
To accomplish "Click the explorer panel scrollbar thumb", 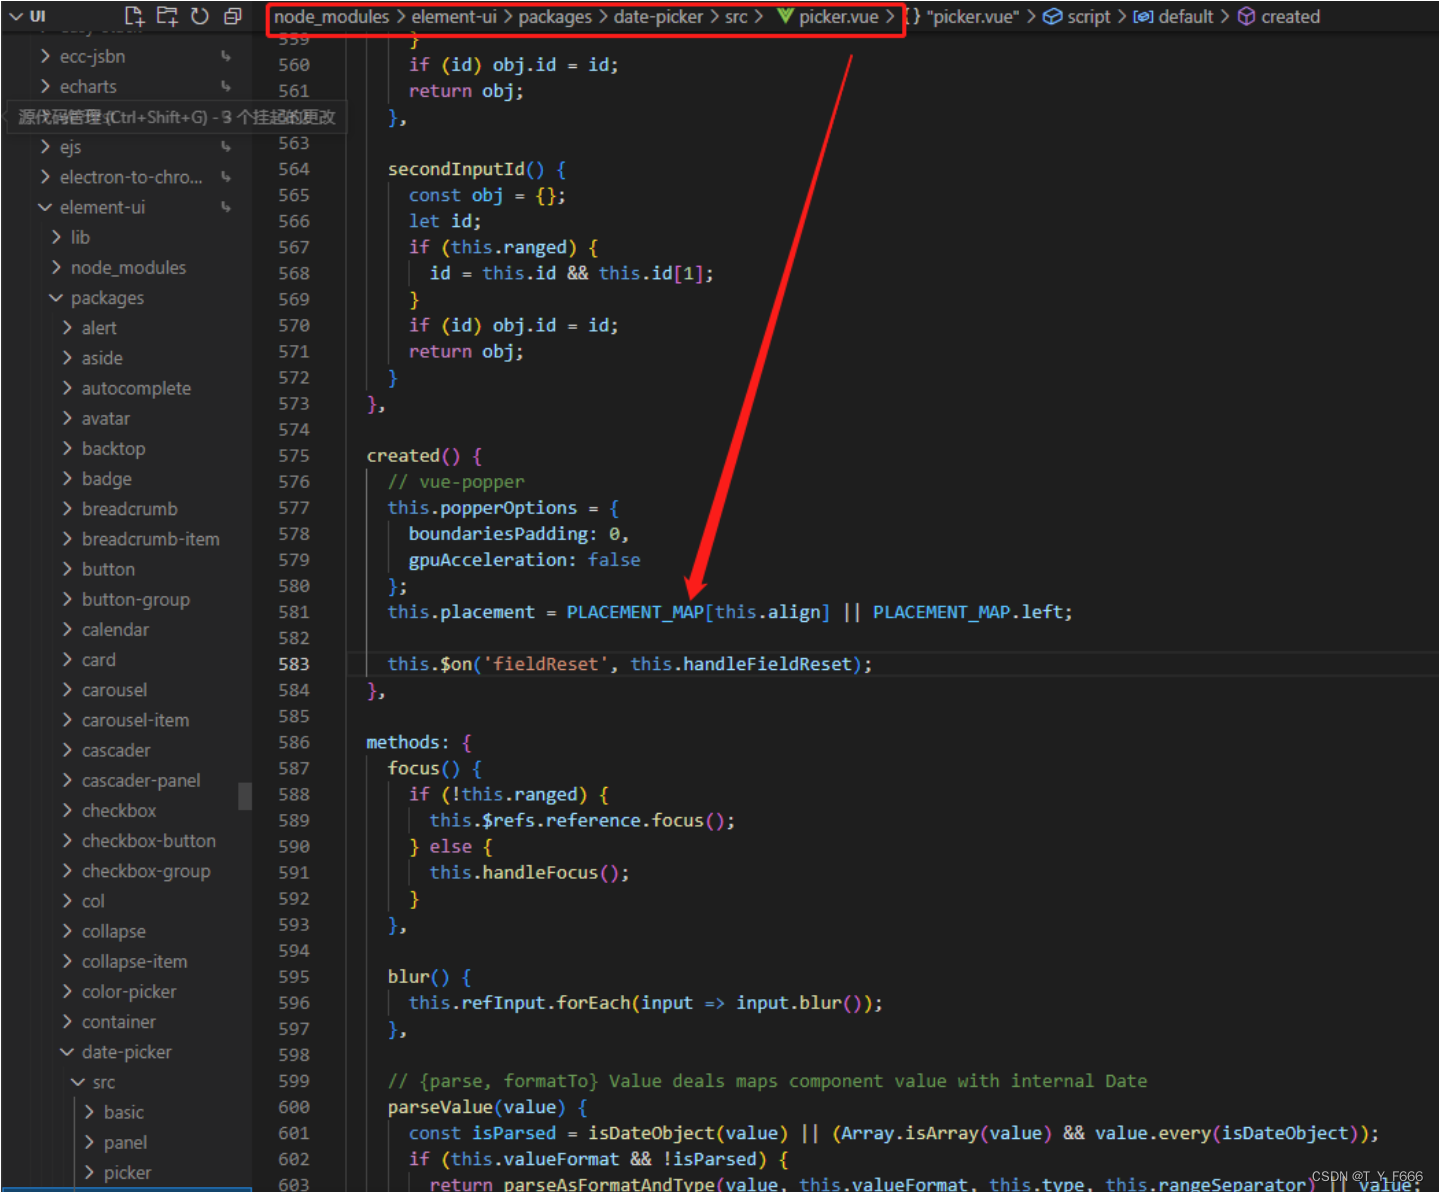I will 245,796.
